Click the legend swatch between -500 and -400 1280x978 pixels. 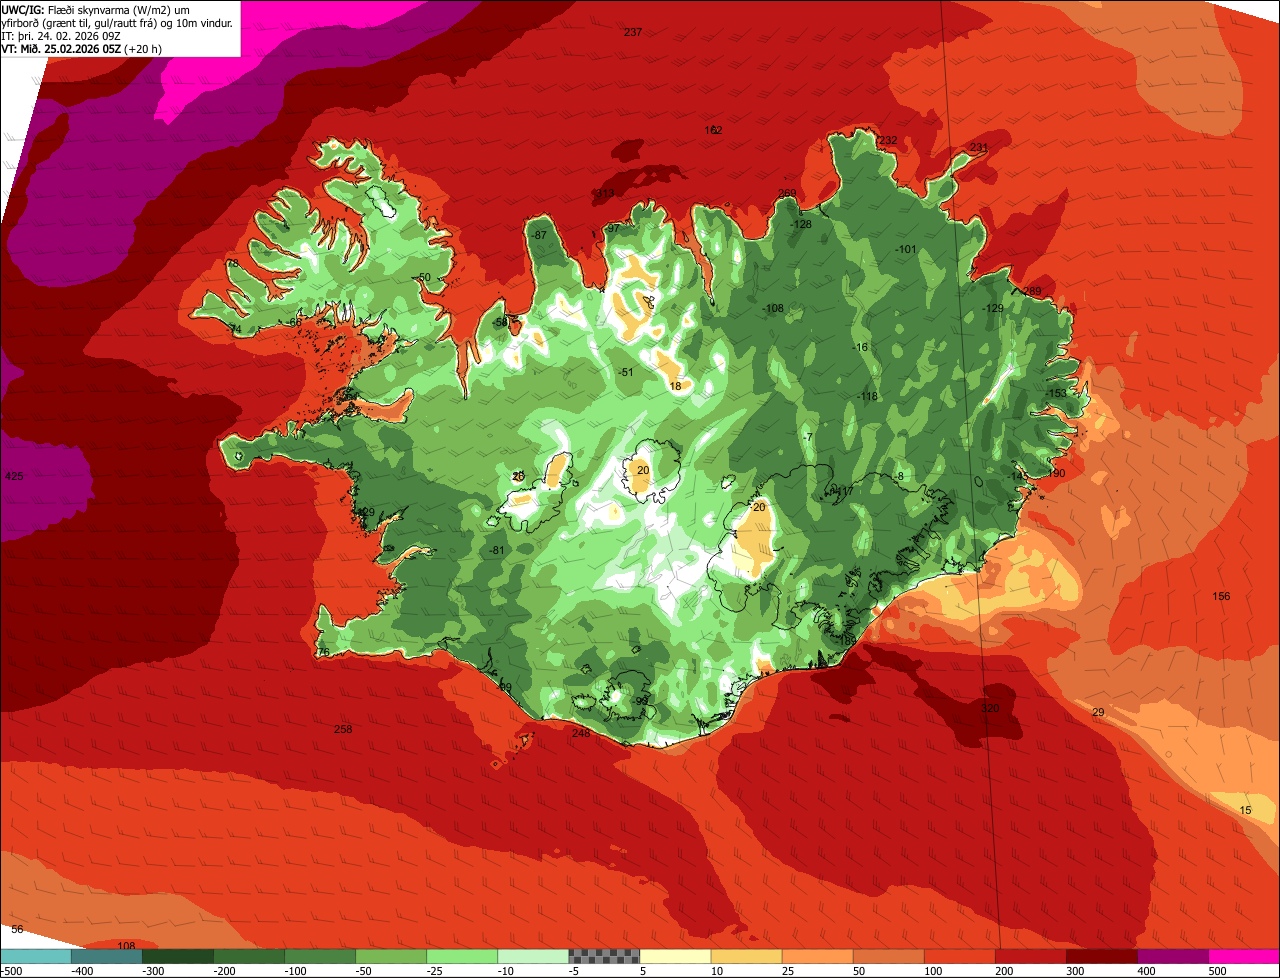click(35, 956)
